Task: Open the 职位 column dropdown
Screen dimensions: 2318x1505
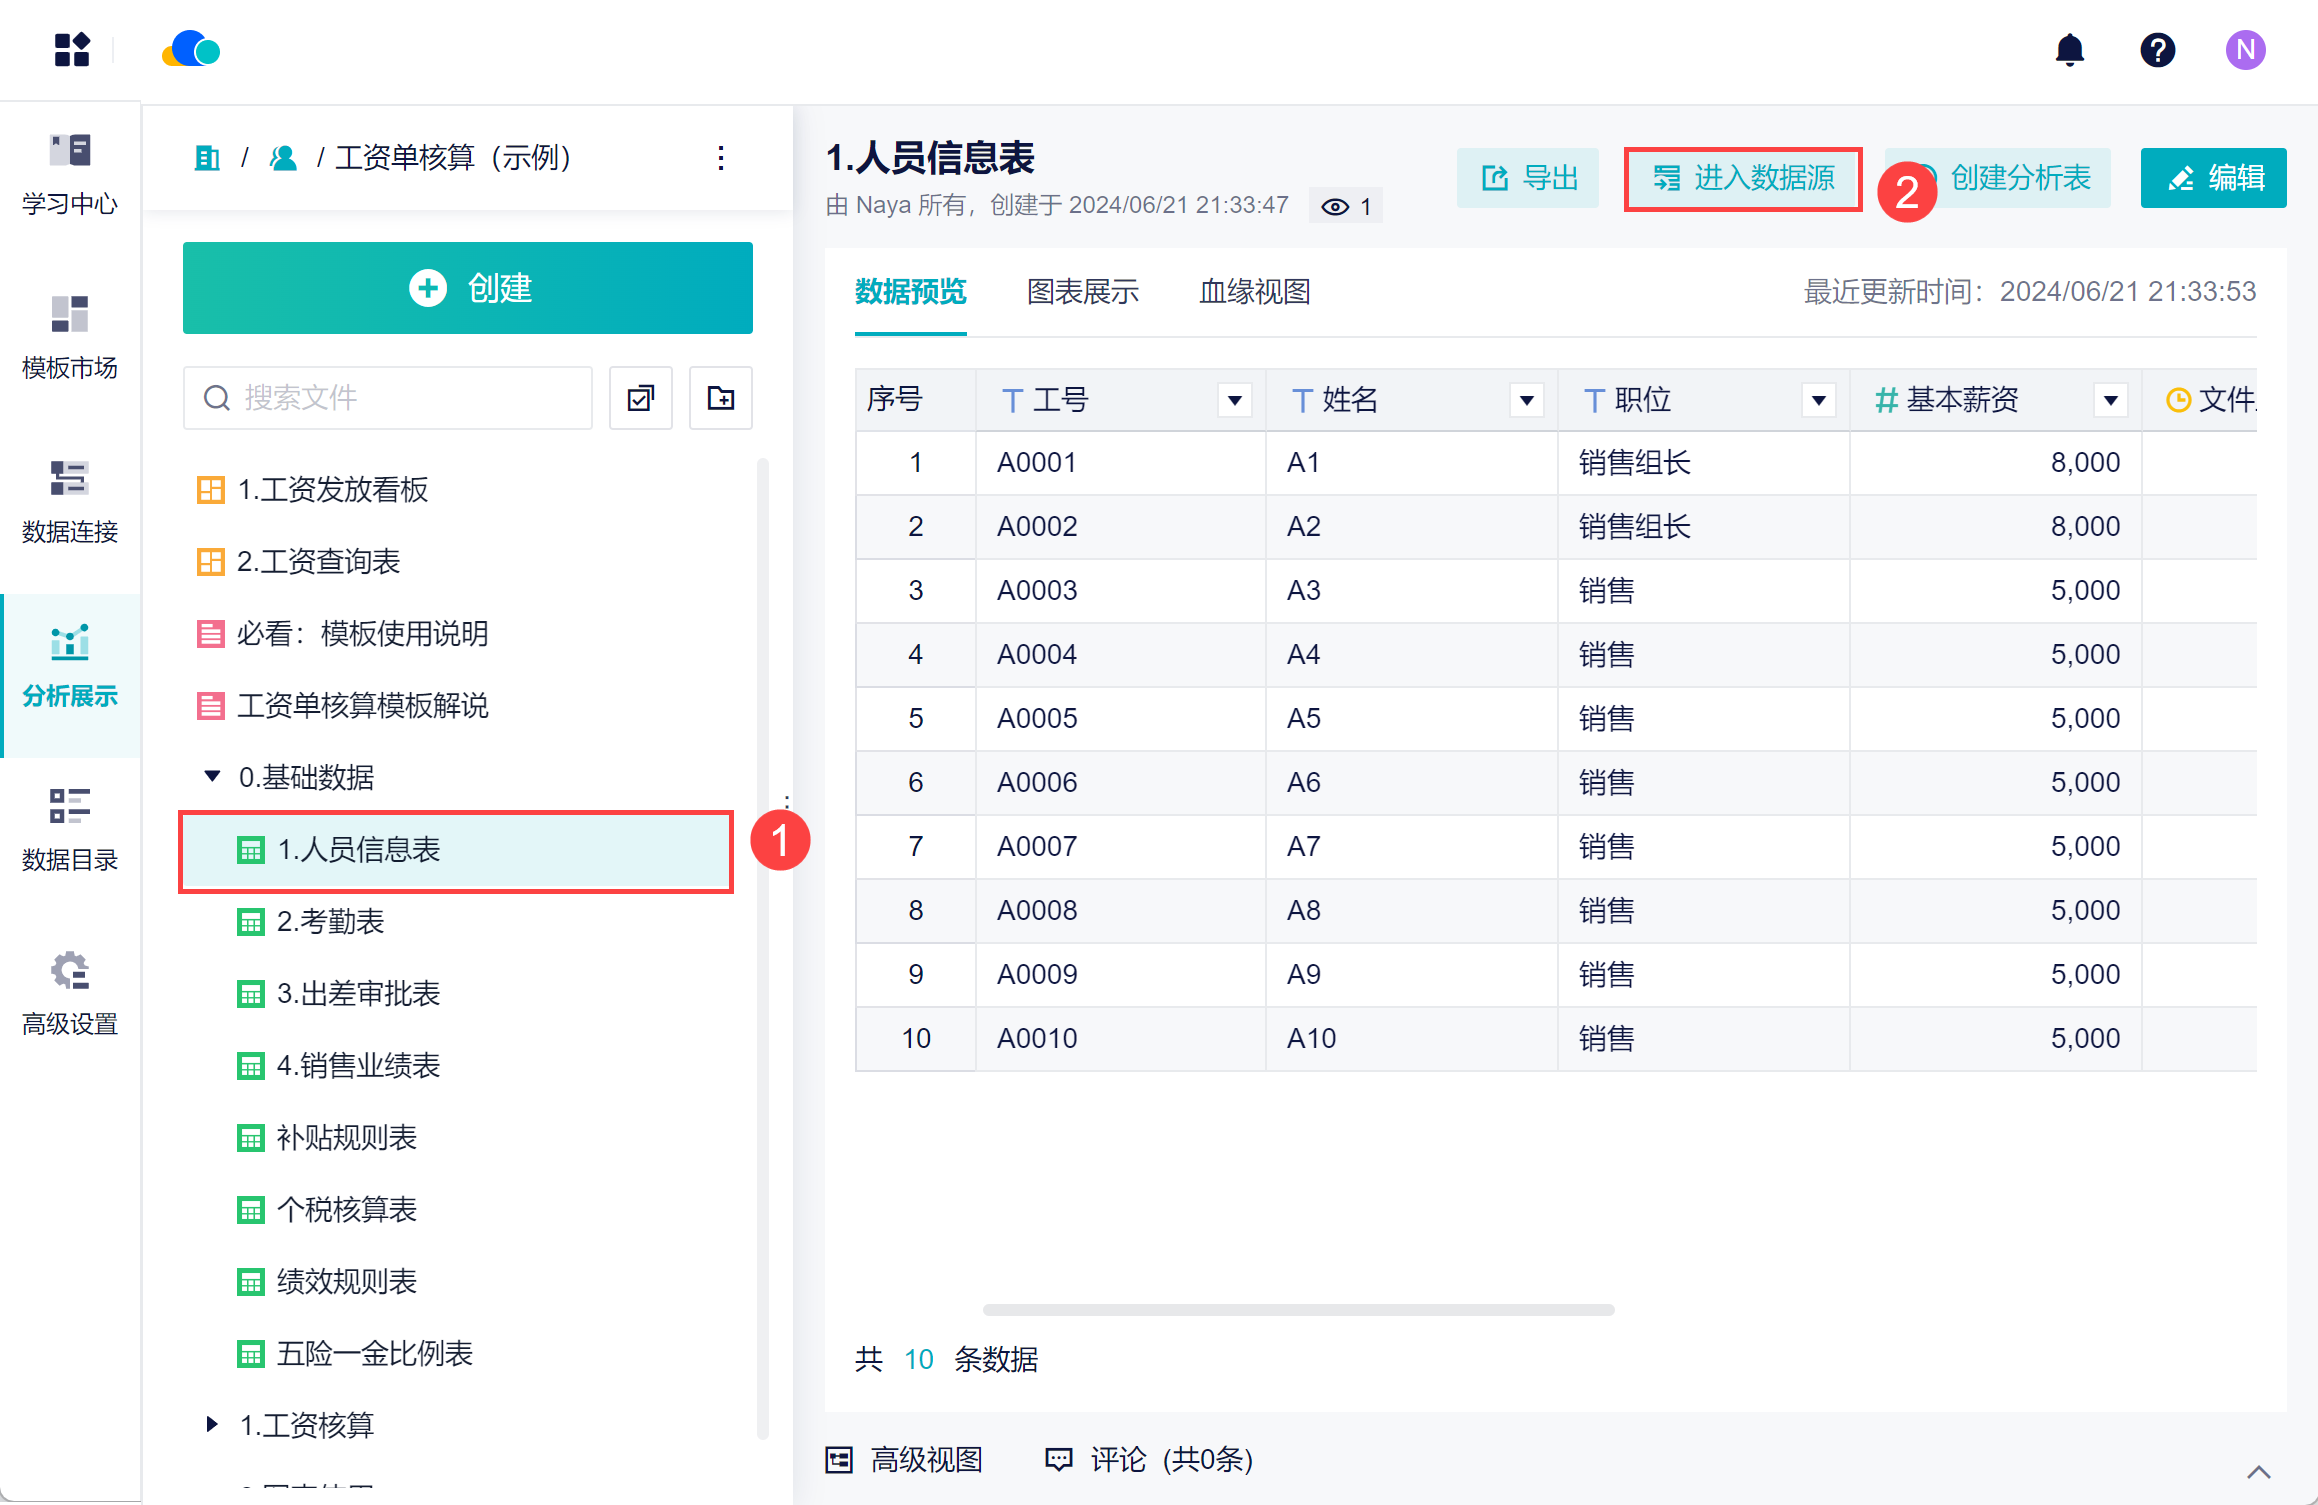Action: tap(1818, 401)
